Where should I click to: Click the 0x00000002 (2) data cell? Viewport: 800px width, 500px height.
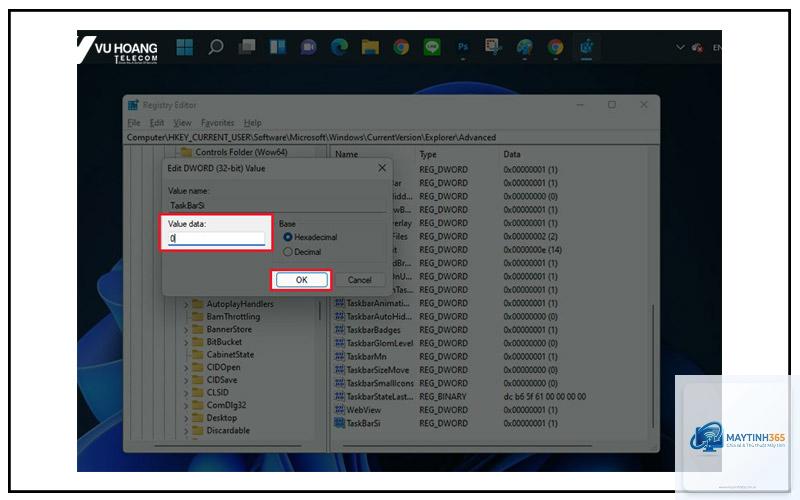pyautogui.click(x=531, y=237)
